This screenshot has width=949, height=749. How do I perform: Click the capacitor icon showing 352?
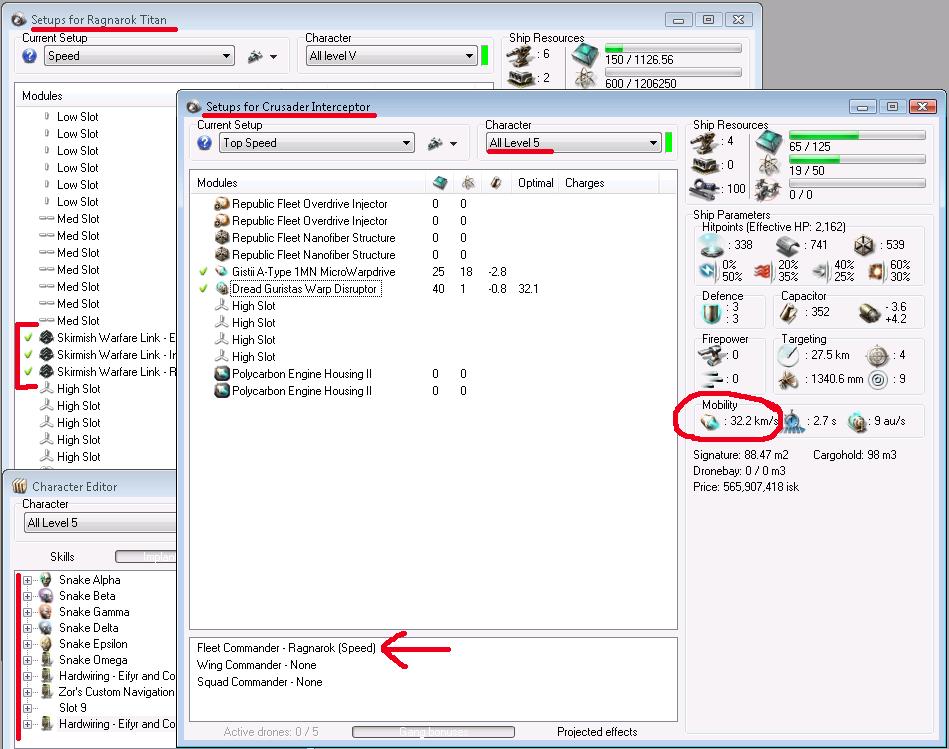pyautogui.click(x=788, y=312)
